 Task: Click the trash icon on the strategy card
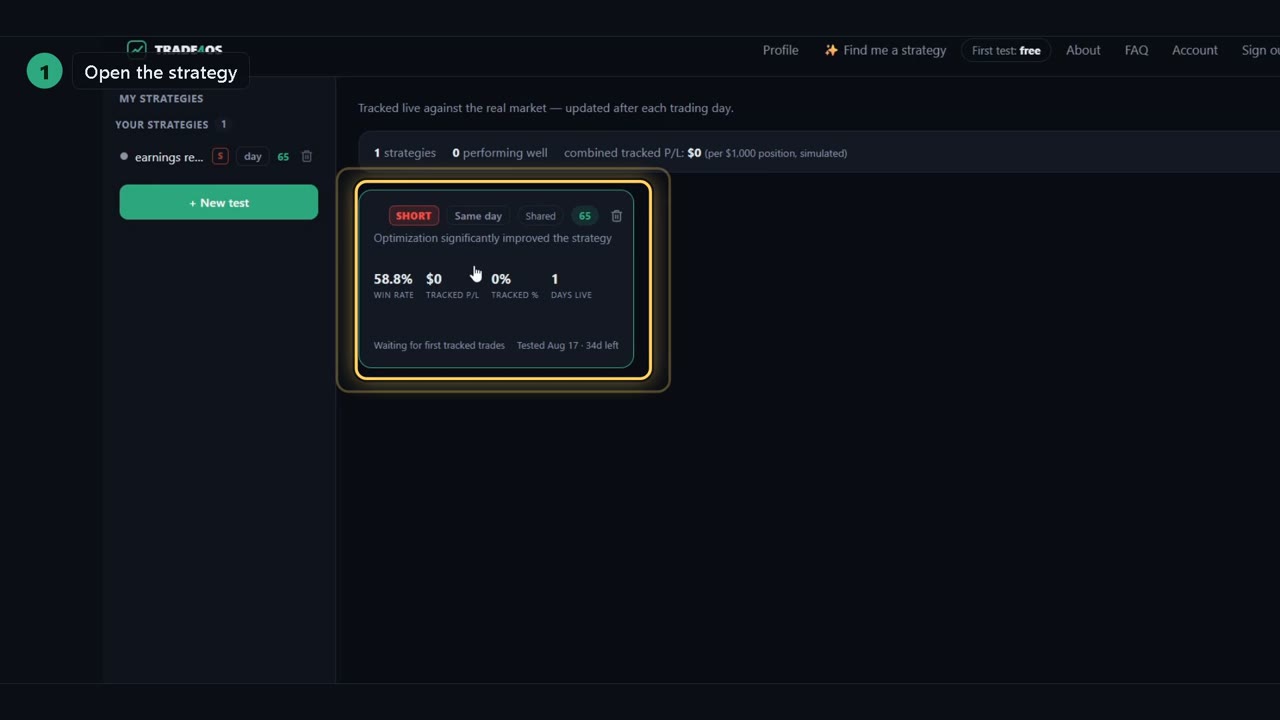click(616, 216)
